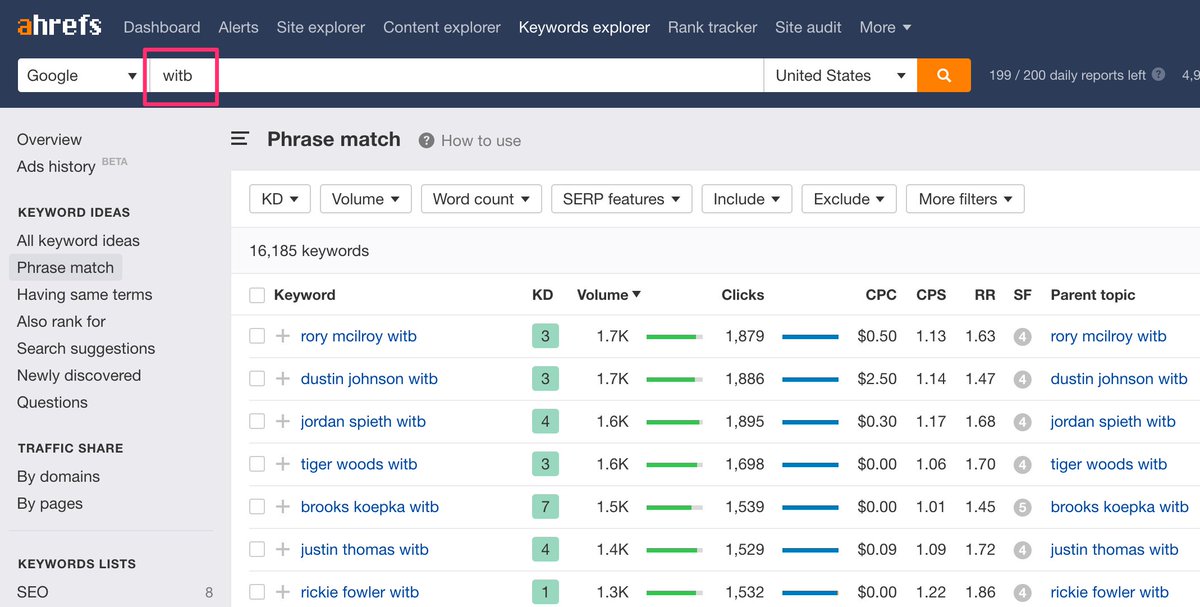1200x607 pixels.
Task: Open Site explorer in top navigation
Action: point(321,27)
